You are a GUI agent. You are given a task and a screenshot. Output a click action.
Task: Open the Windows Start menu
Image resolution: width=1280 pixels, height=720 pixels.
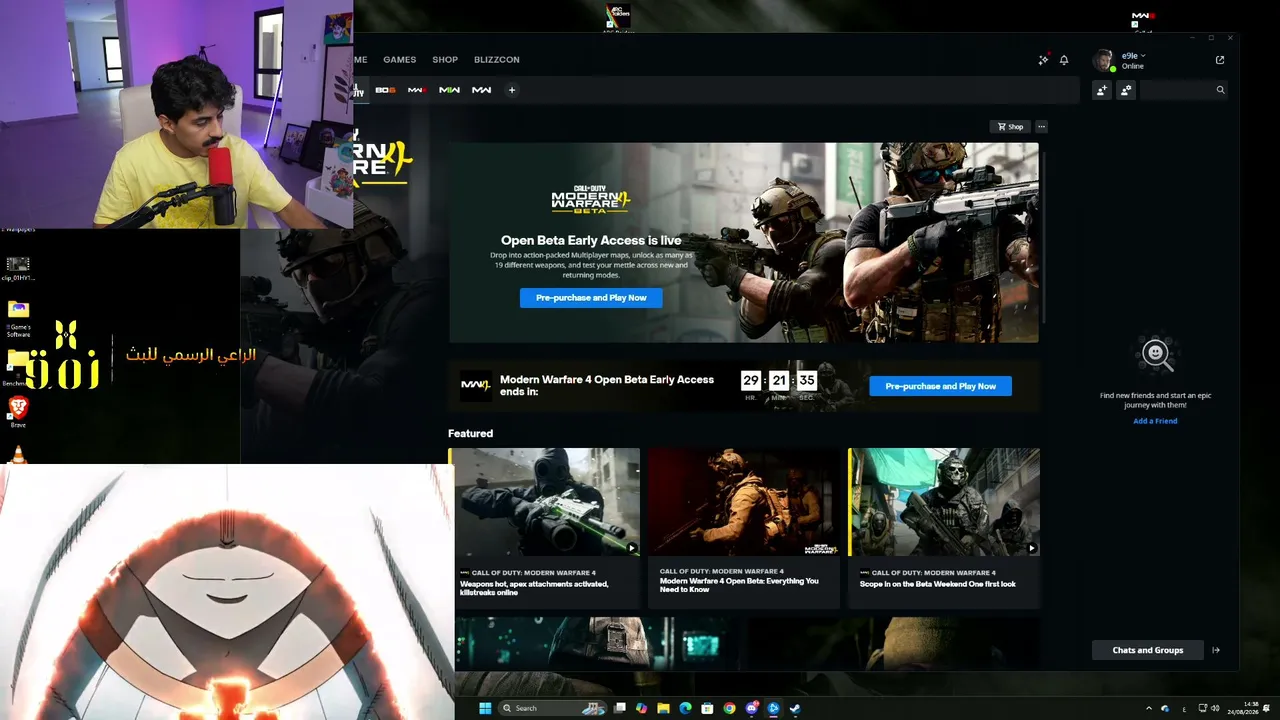click(485, 708)
